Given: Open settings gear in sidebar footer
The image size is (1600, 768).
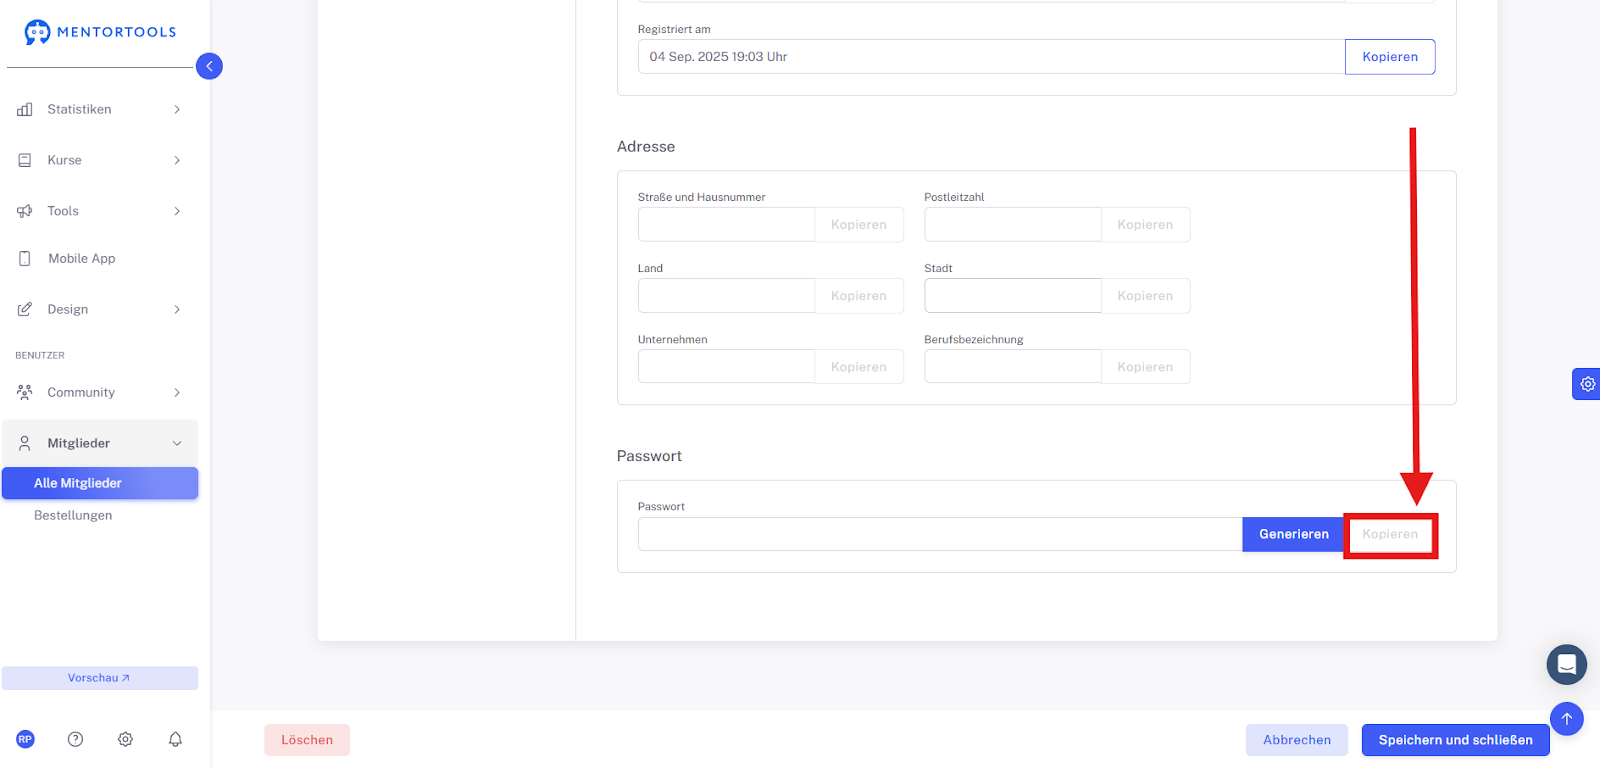Looking at the screenshot, I should coord(125,739).
